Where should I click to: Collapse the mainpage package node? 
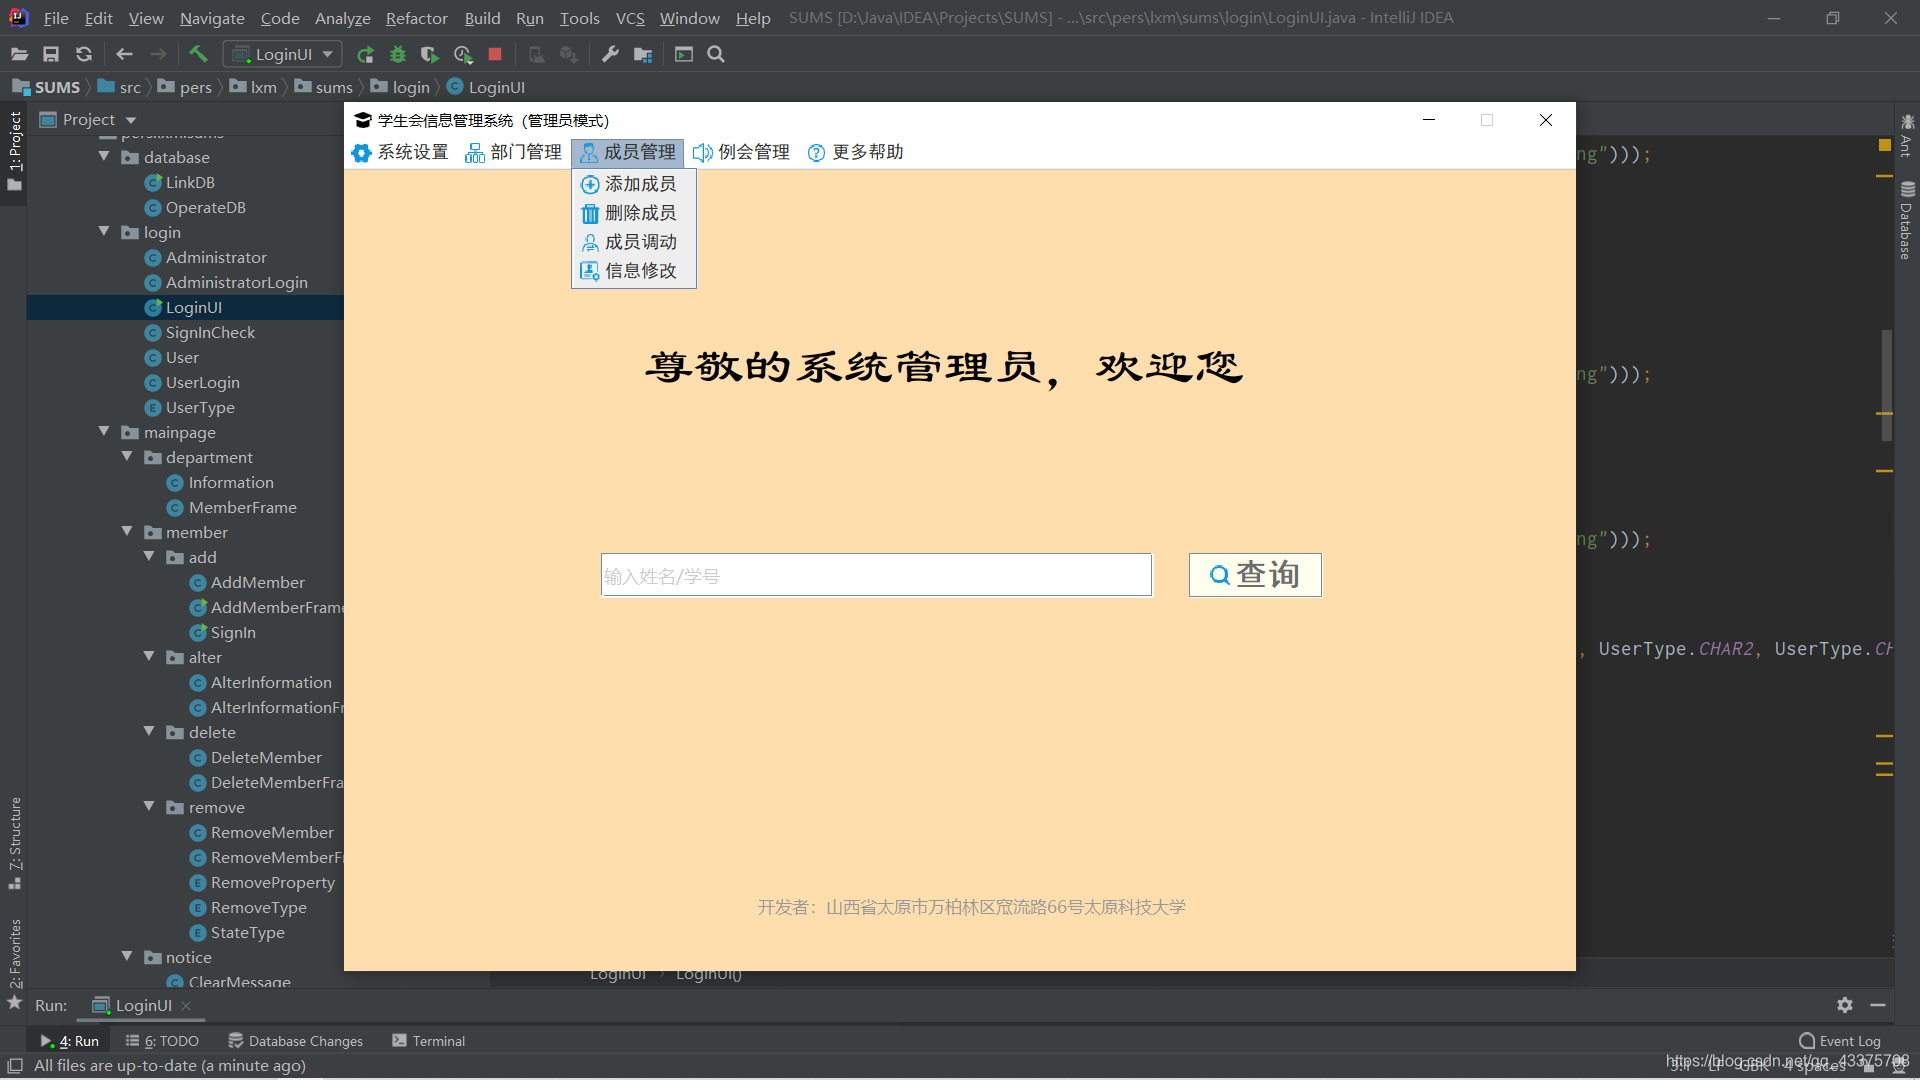104,432
